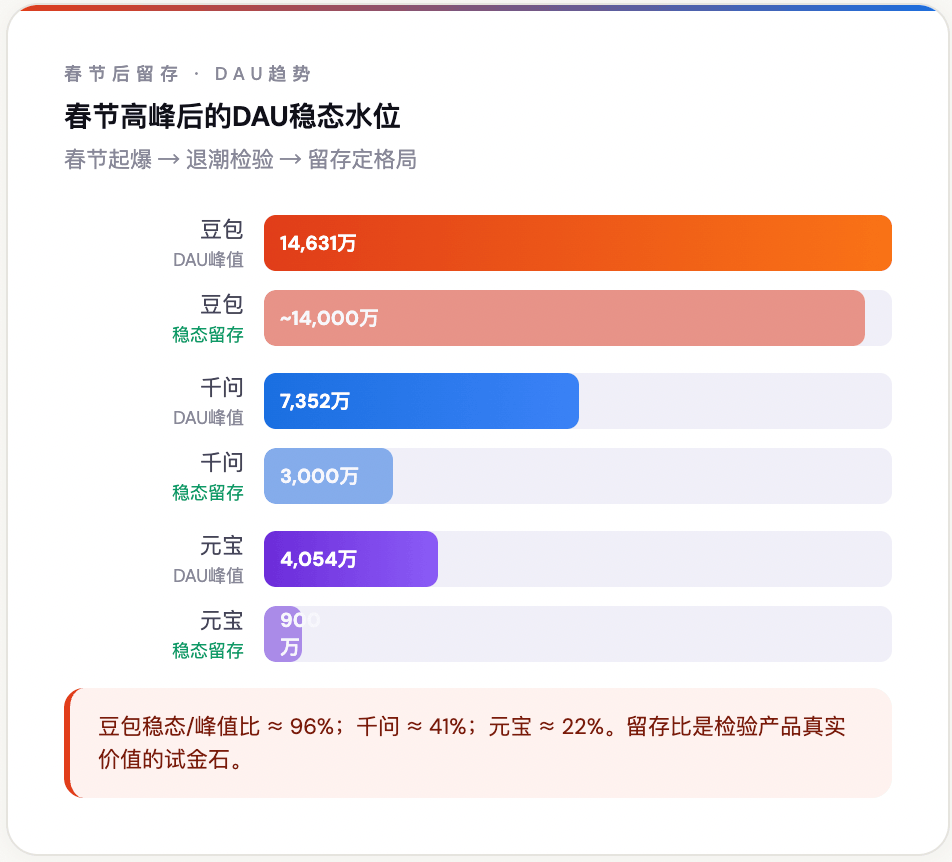Click the 春节后留存 · DAU趋势 header tag
Viewport: 952px width, 862px height.
187,74
